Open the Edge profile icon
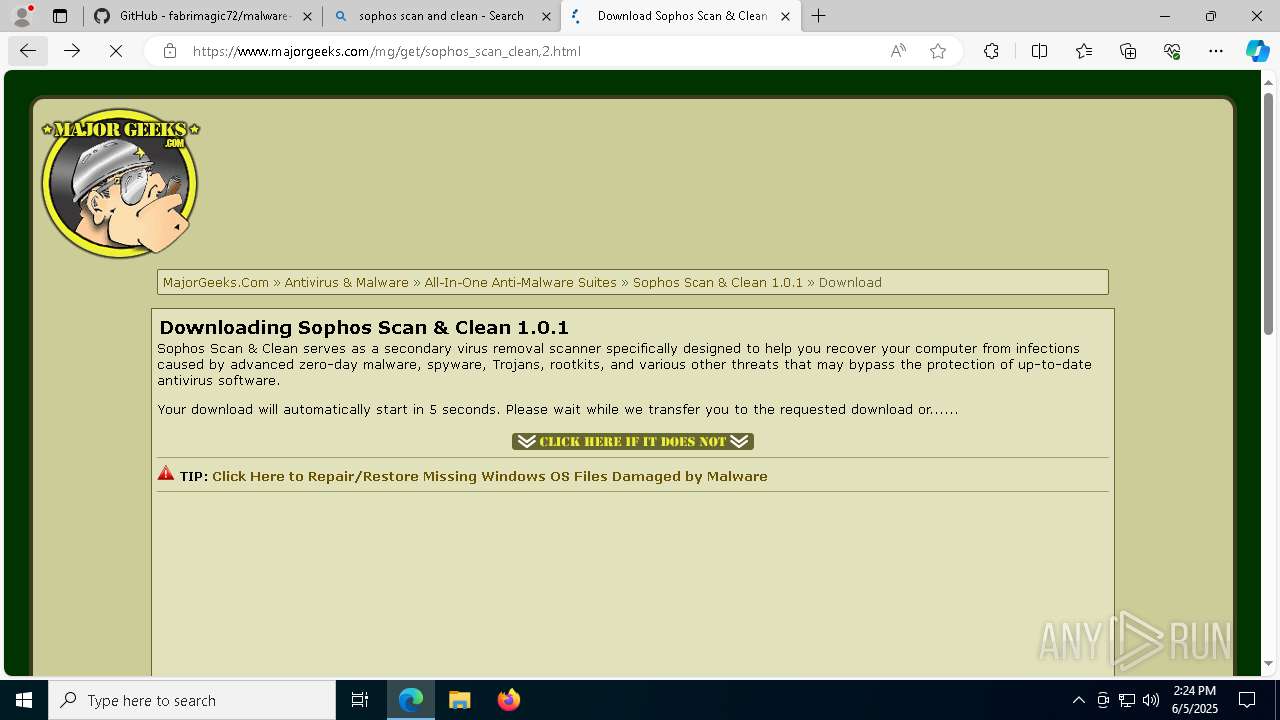Image resolution: width=1280 pixels, height=720 pixels. coord(22,16)
